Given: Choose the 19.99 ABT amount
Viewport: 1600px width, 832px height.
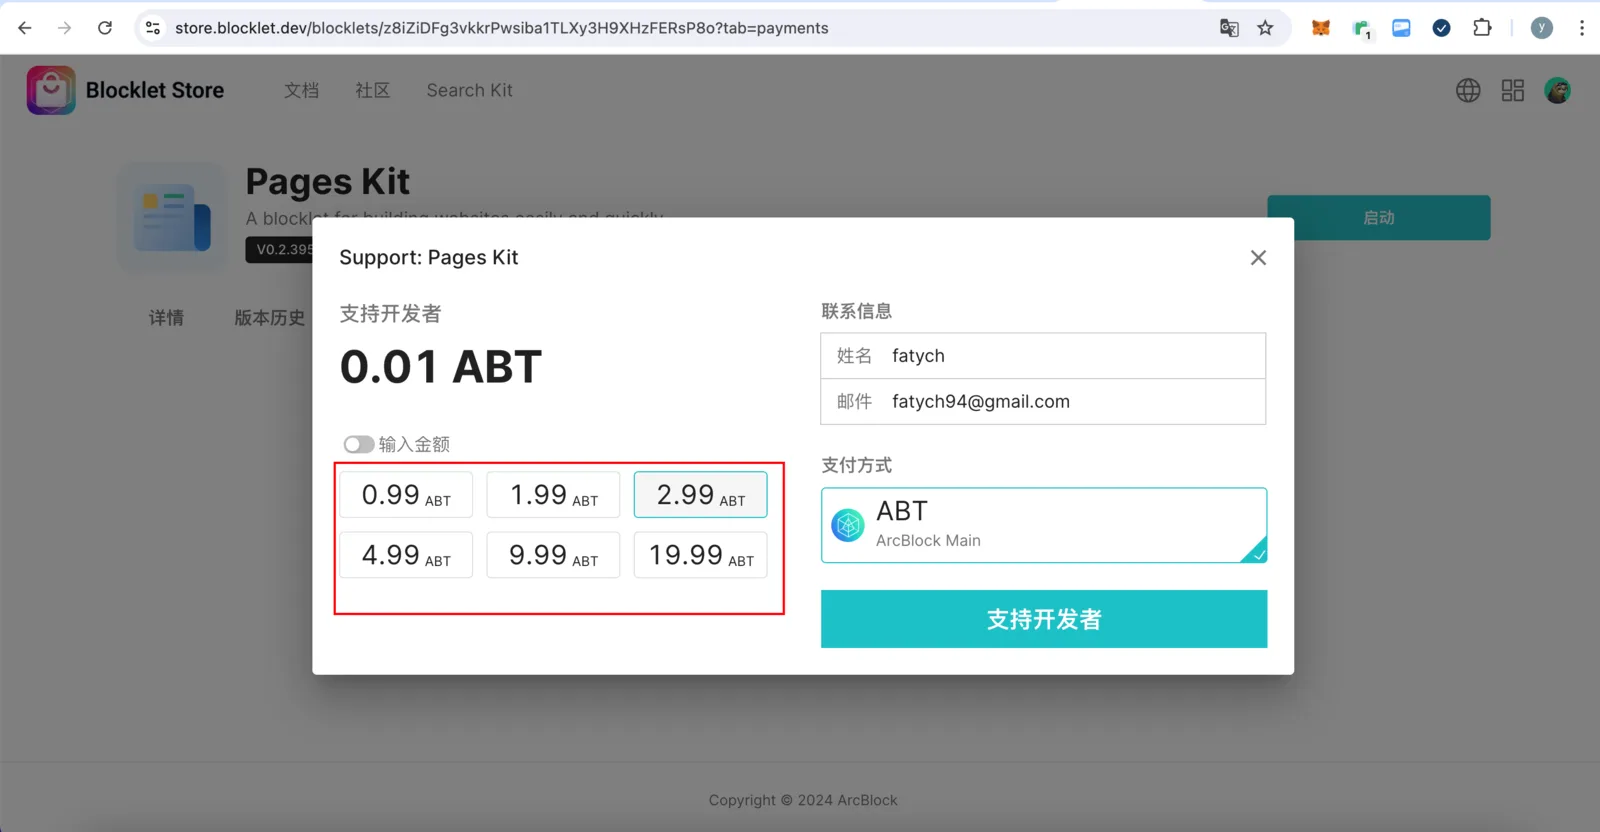Looking at the screenshot, I should click(701, 555).
